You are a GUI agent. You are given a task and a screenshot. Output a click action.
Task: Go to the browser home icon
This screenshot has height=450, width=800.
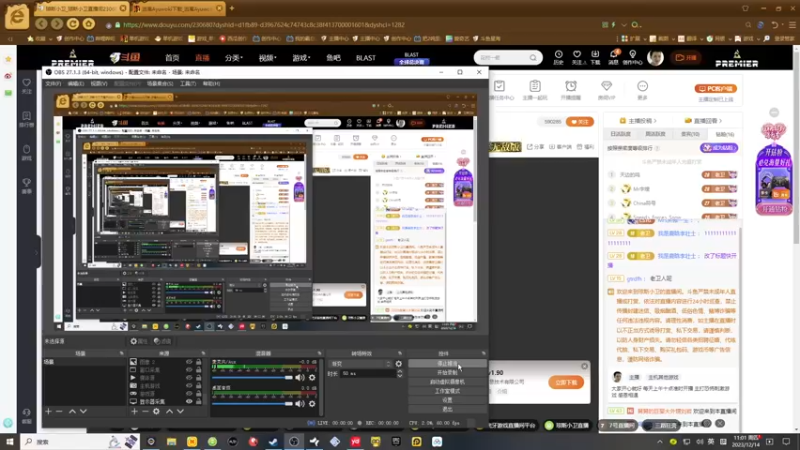(x=89, y=24)
